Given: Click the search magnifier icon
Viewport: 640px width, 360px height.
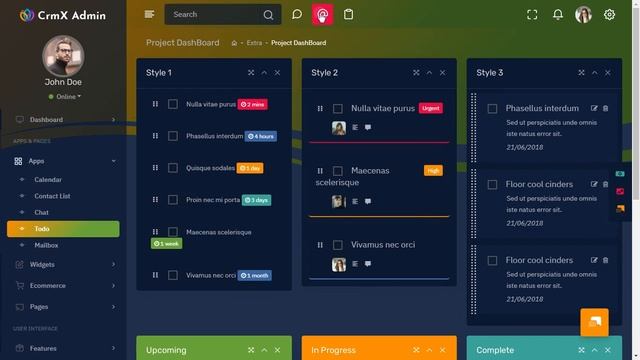Looking at the screenshot, I should pos(268,15).
